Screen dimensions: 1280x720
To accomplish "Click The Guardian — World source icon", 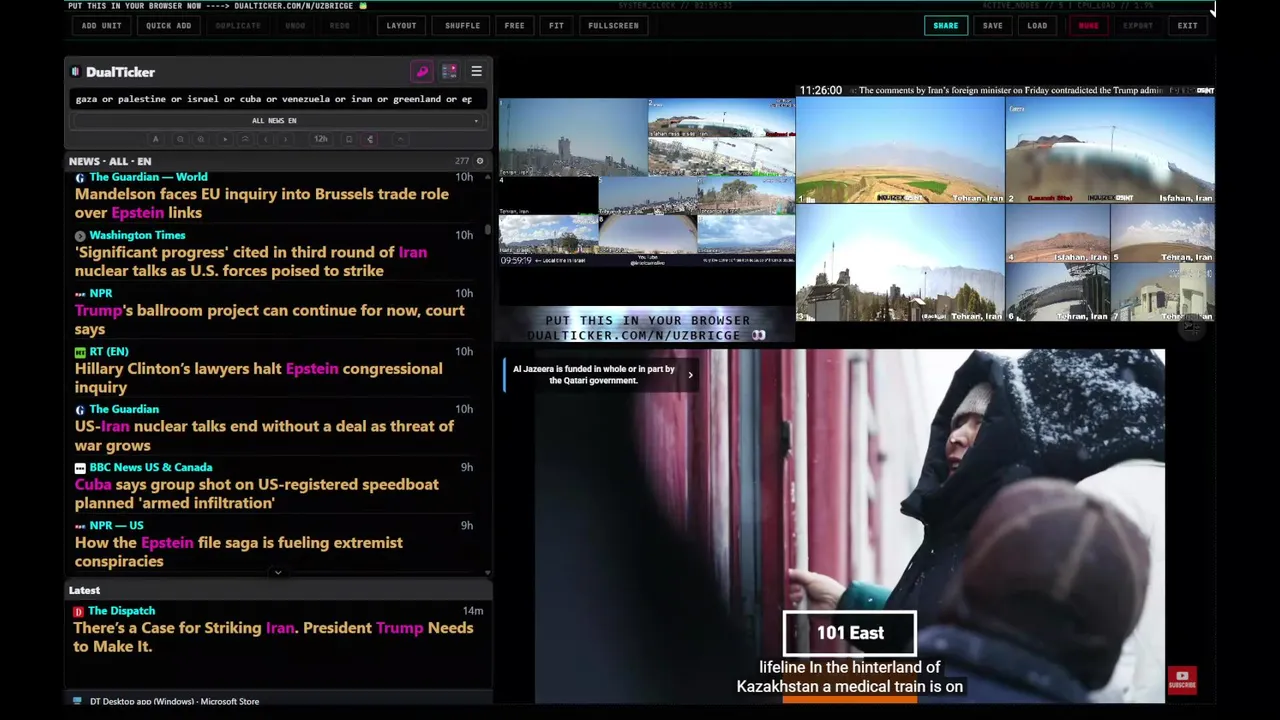I will (80, 177).
